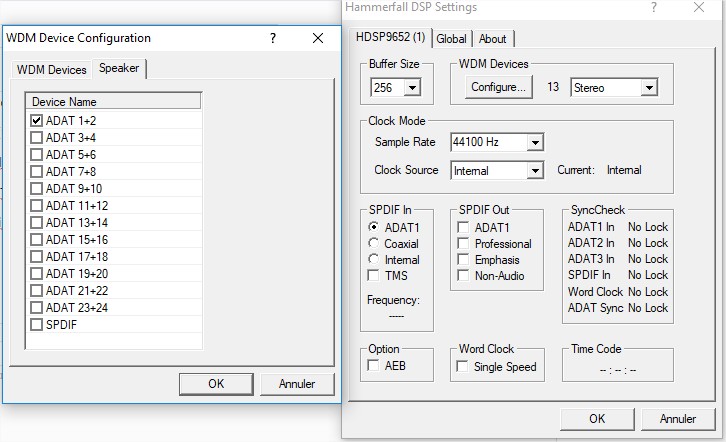Expand the Sample Rate 44100 Hz dropdown
726x442 pixels.
pos(535,142)
